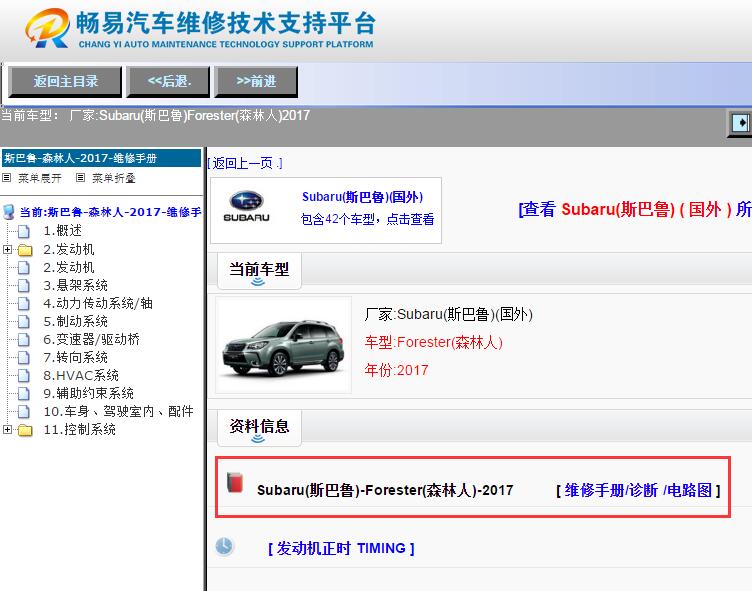Click the text 车型:Forester(森林人)
Viewport: 752px width, 591px height.
click(433, 342)
